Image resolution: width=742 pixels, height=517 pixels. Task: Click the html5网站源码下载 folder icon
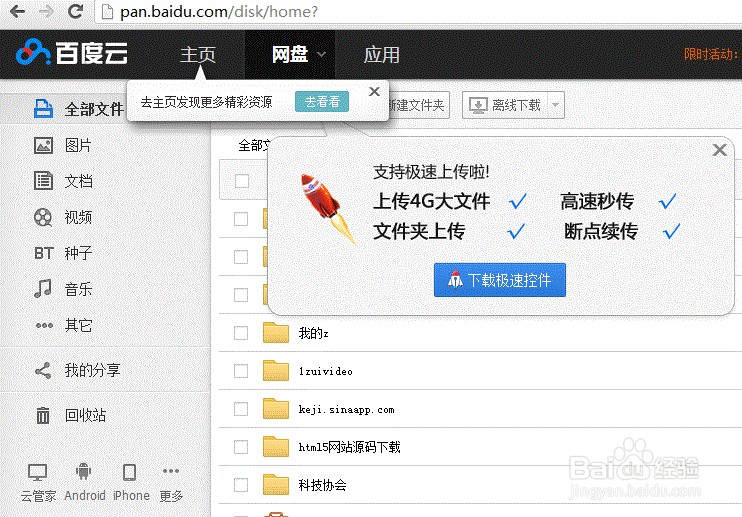[x=276, y=446]
